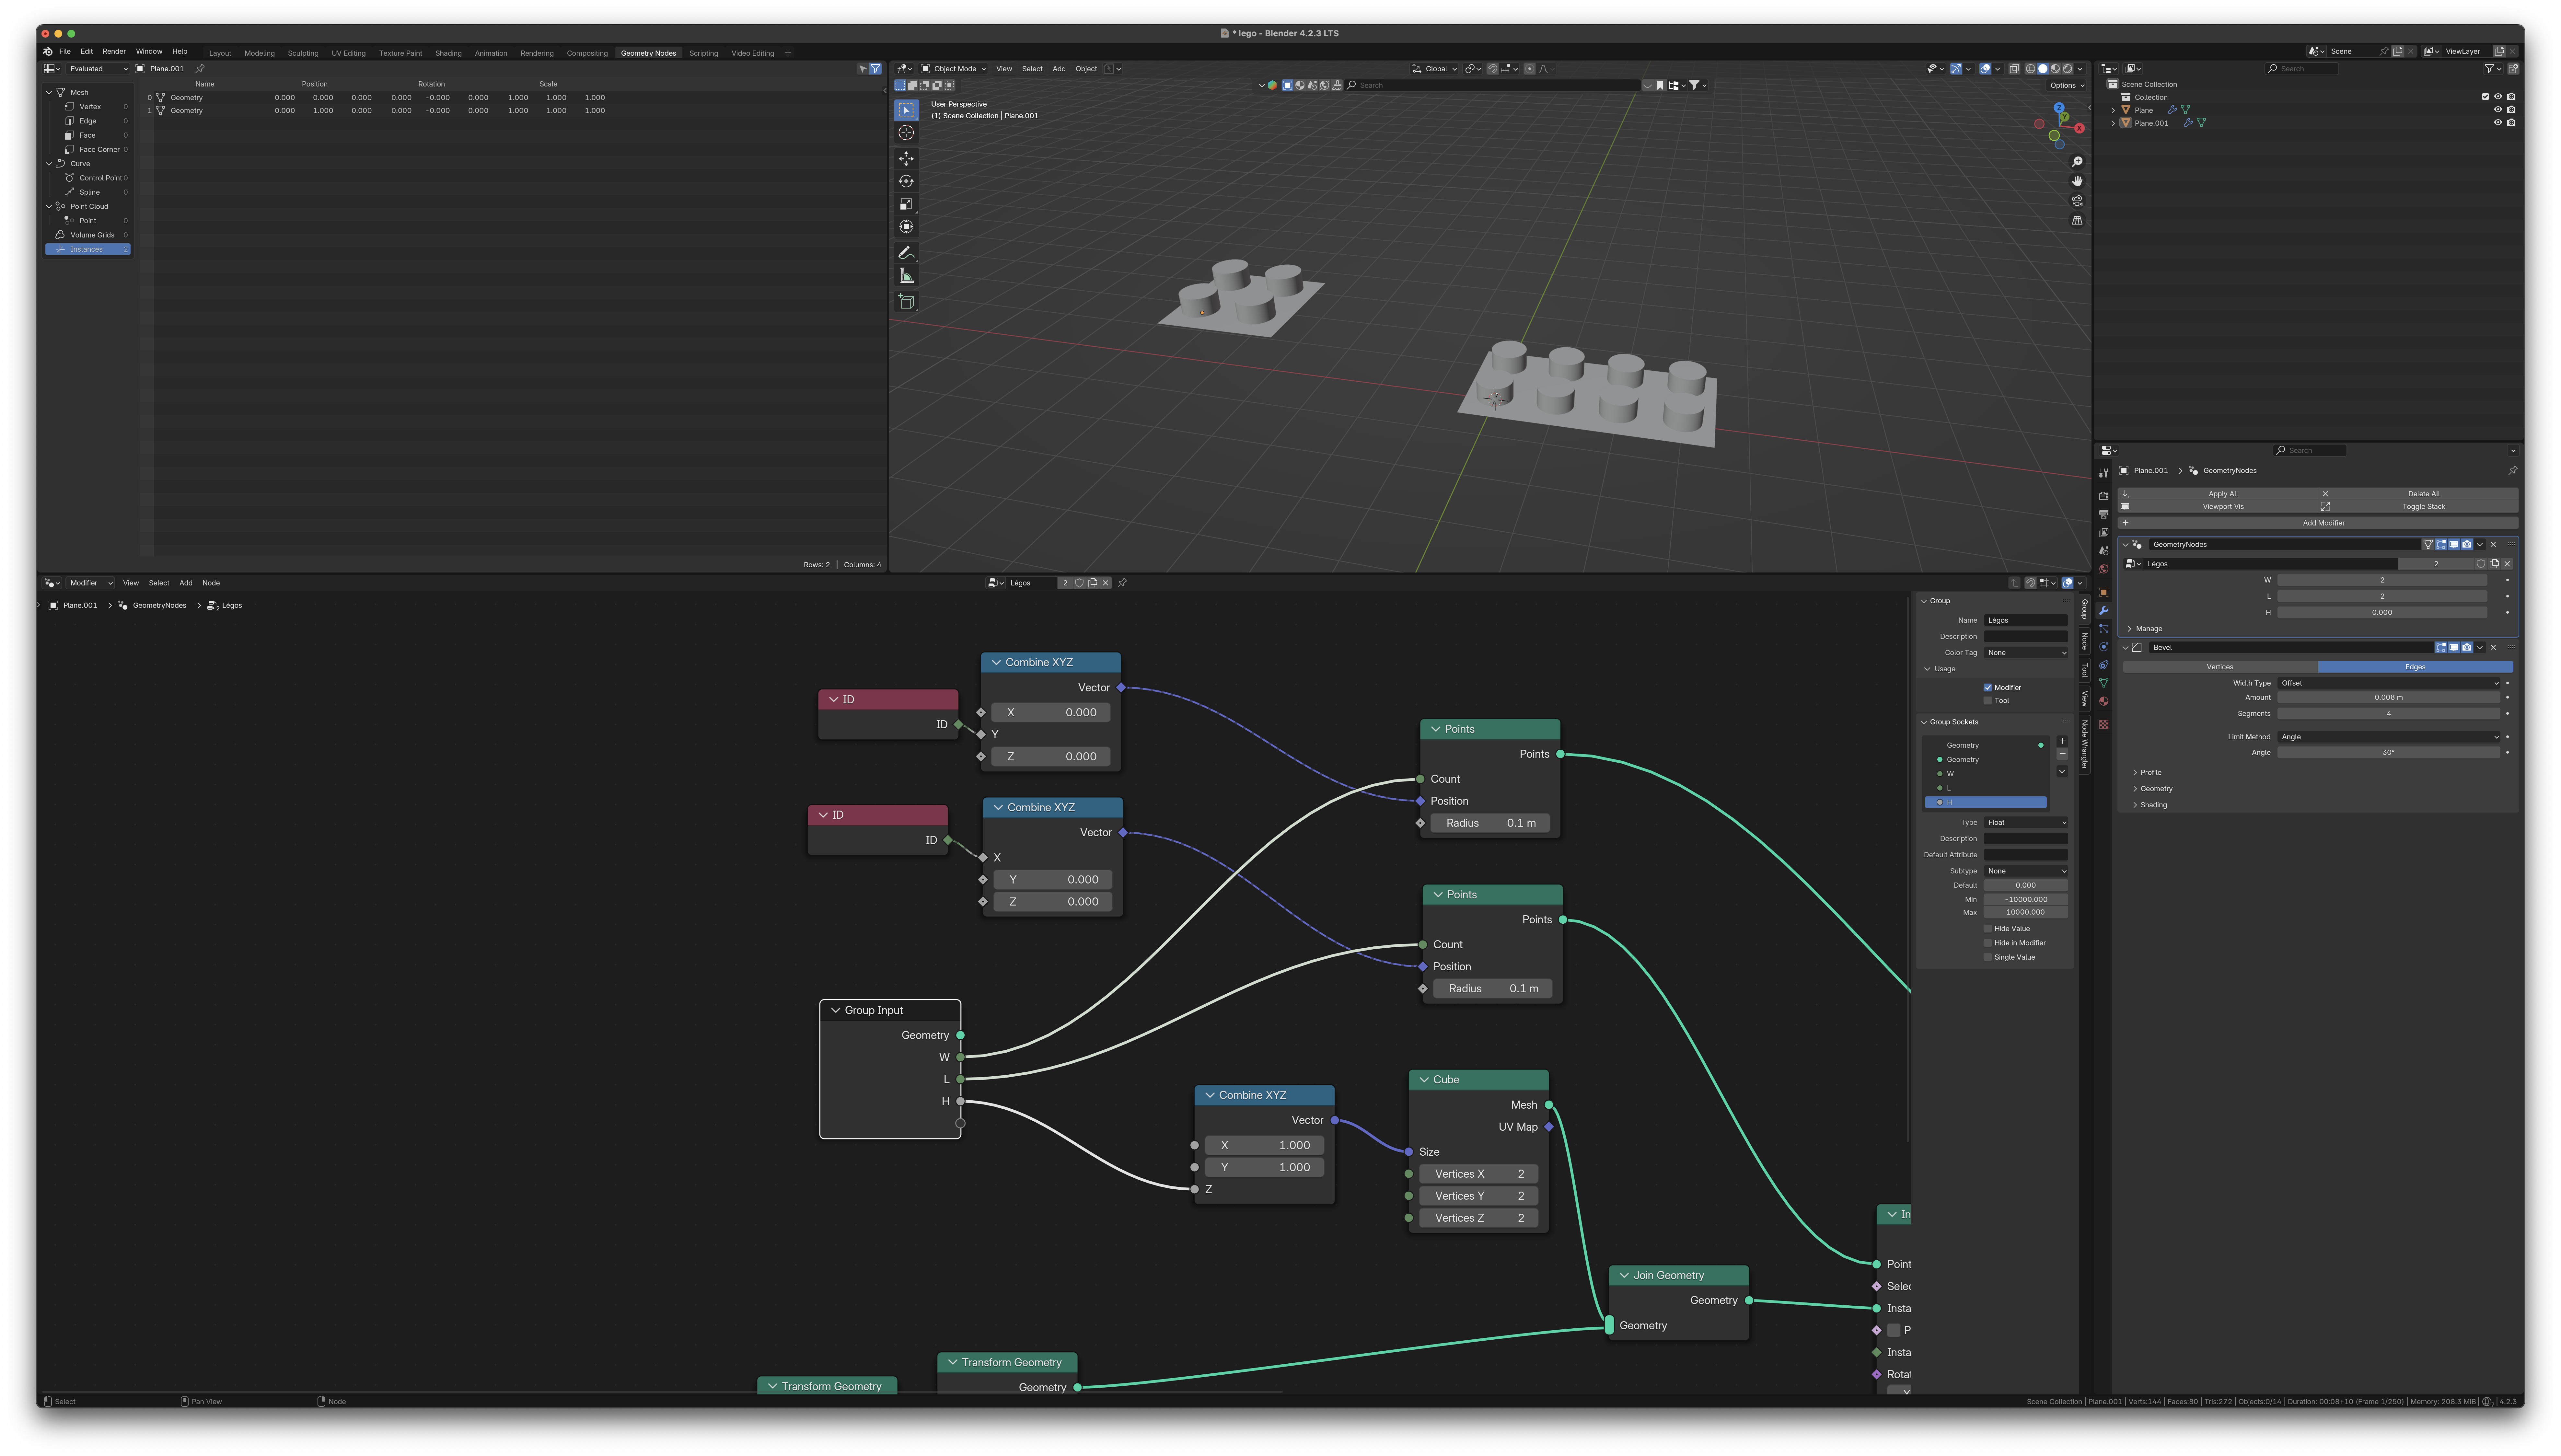Select the Annotate tool in viewport toolbar
The image size is (2561, 1456).
click(906, 253)
